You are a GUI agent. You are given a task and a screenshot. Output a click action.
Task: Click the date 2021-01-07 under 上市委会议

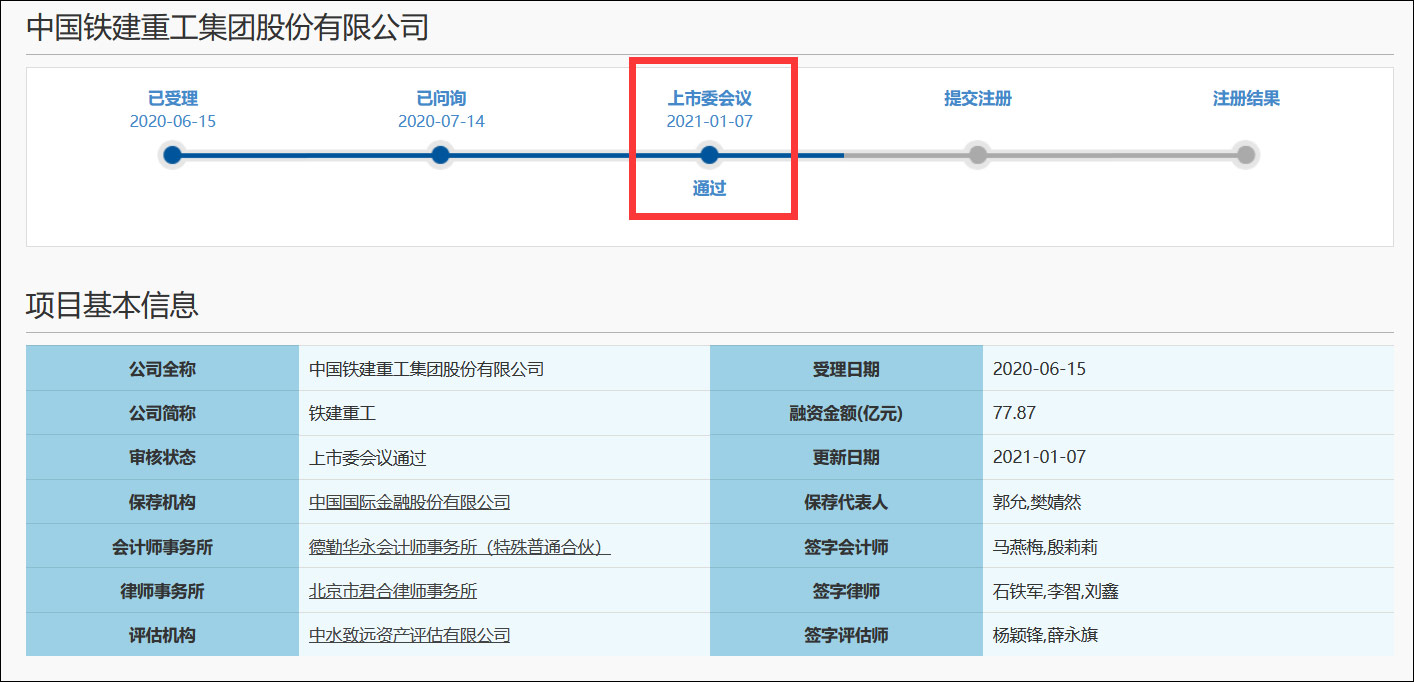[709, 120]
